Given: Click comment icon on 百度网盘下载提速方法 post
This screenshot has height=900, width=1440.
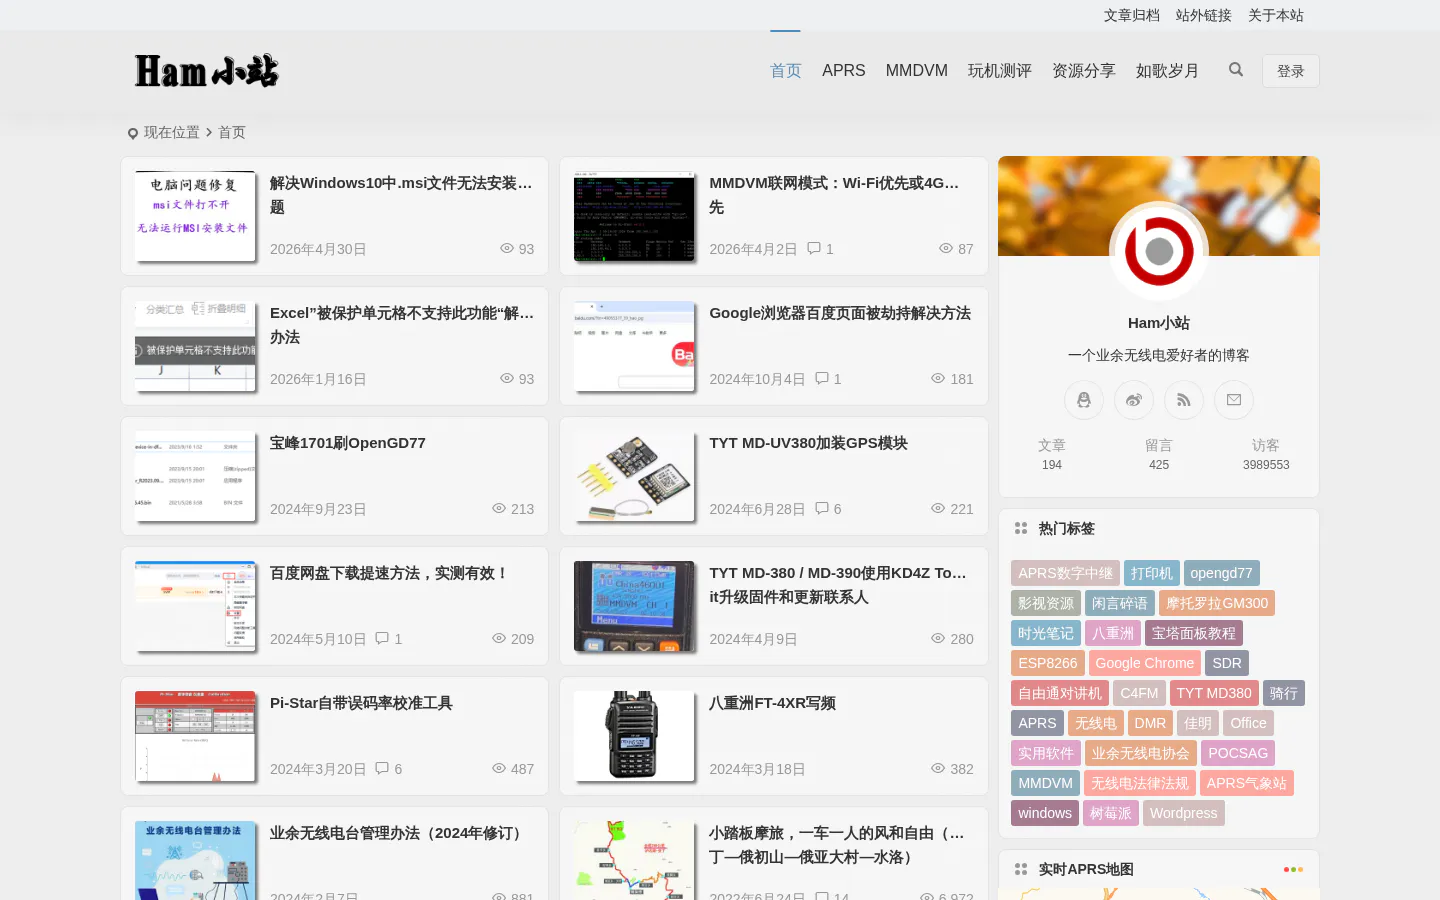Looking at the screenshot, I should pyautogui.click(x=382, y=638).
